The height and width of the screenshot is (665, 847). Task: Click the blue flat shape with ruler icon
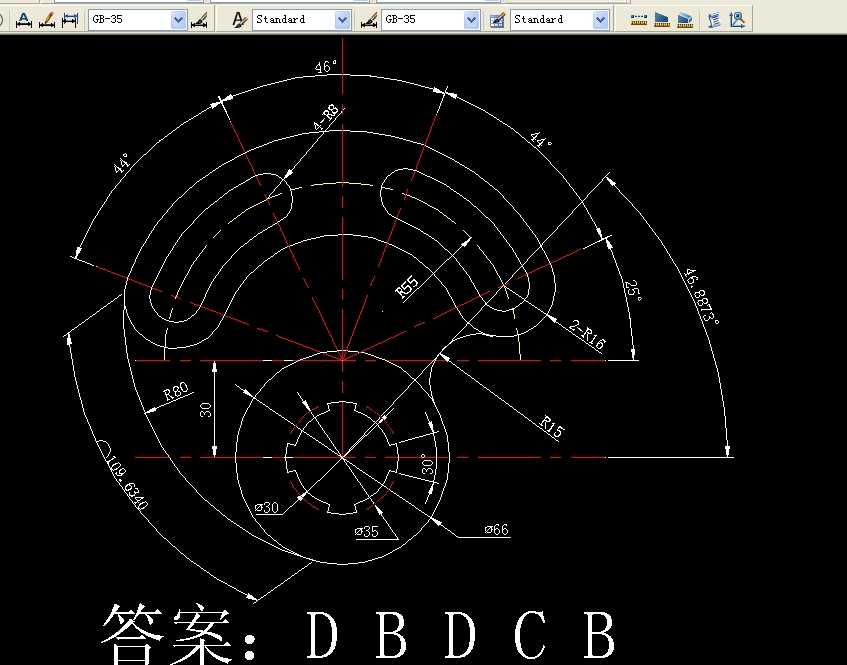pyautogui.click(x=662, y=20)
